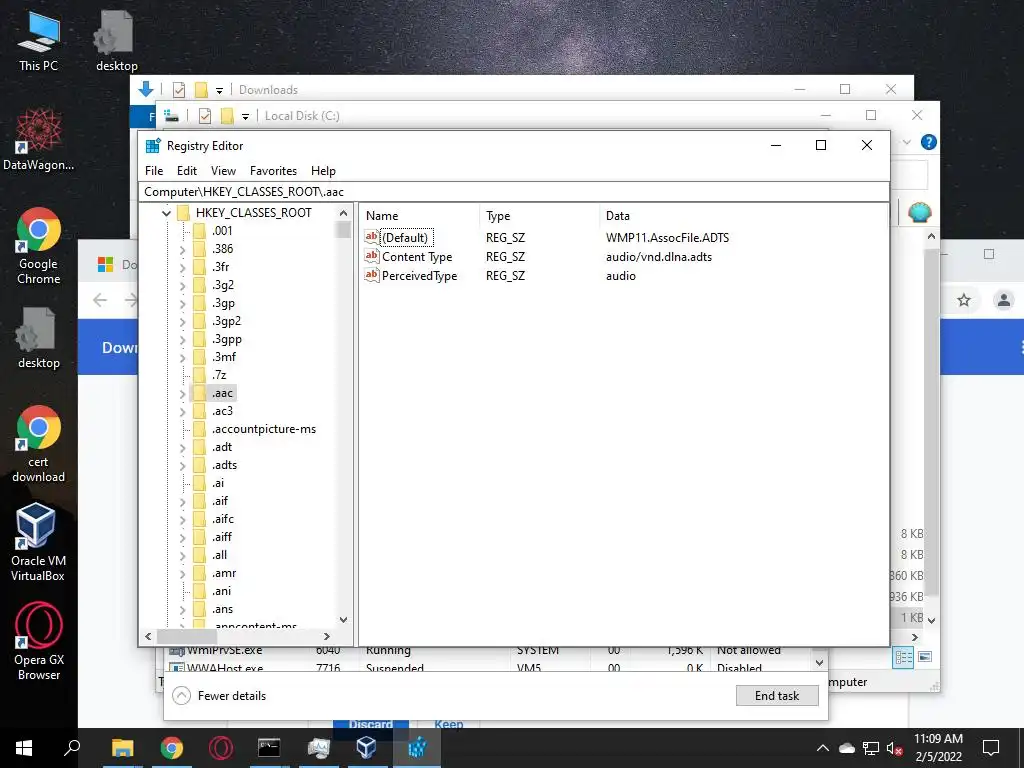Image resolution: width=1024 pixels, height=768 pixels.
Task: Open network tray icon
Action: (871, 748)
